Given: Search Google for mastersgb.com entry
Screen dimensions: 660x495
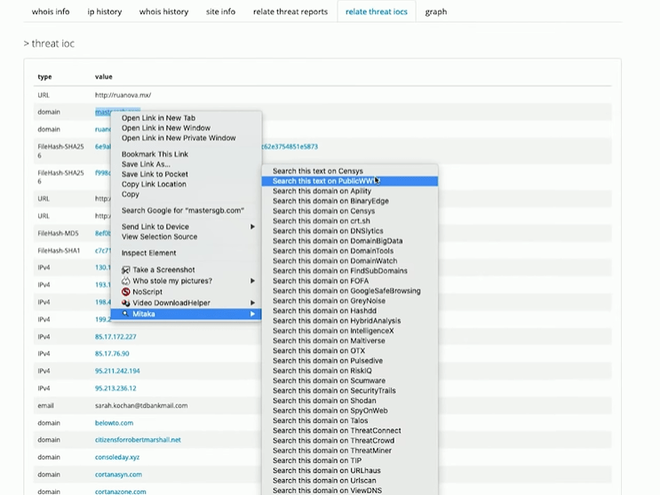Looking at the screenshot, I should (x=183, y=210).
